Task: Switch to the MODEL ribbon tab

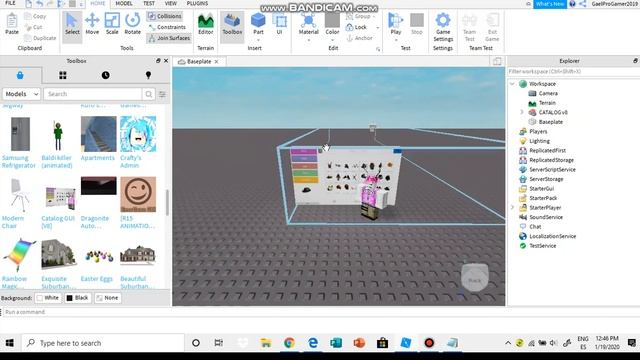Action: coord(124,3)
